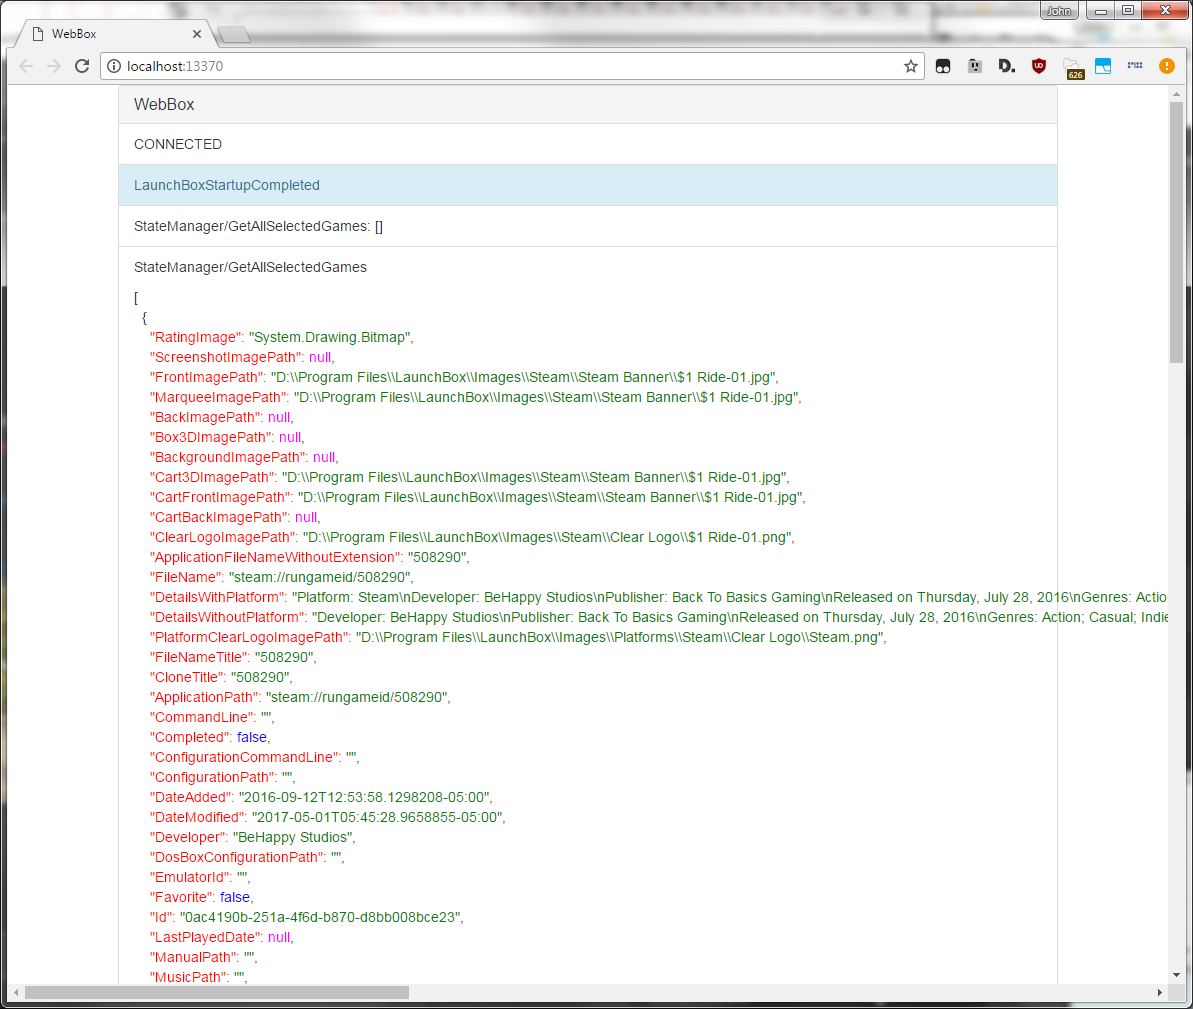Open the John profile button
This screenshot has width=1193, height=1009.
tap(1059, 11)
